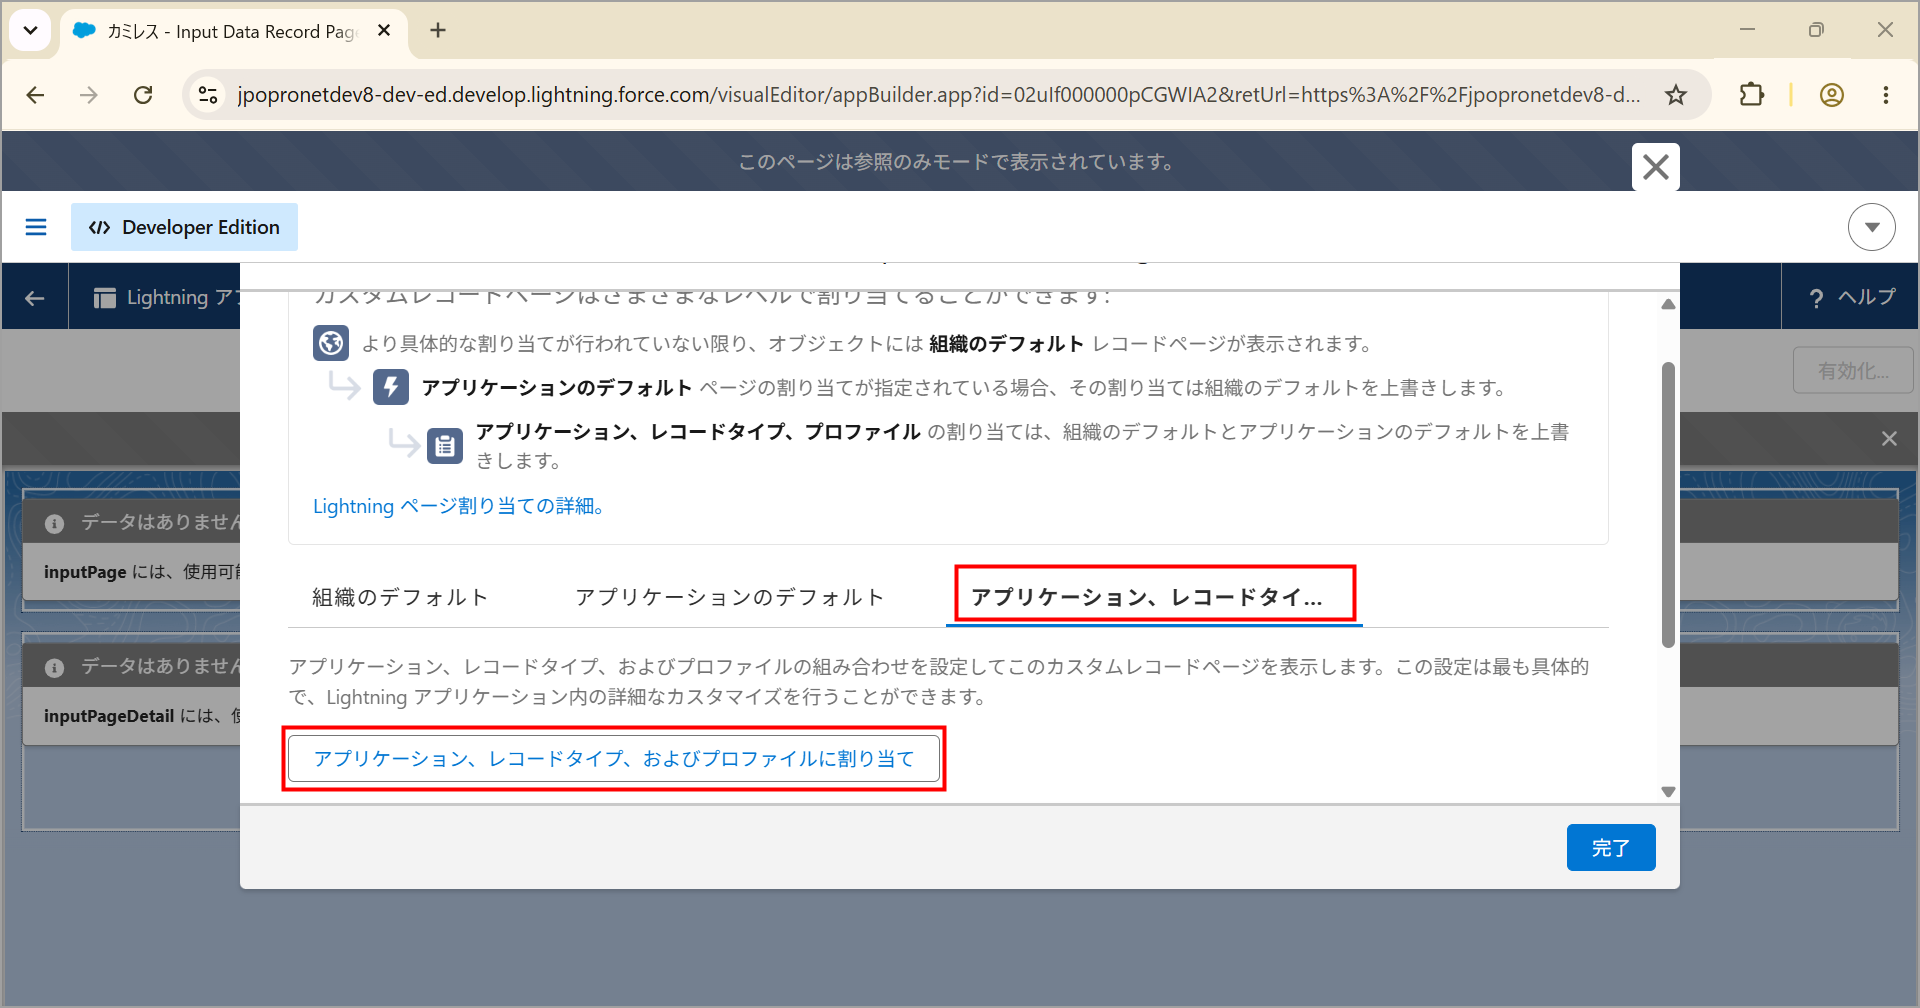Open the tab search dropdown chevron
Viewport: 1920px width, 1008px height.
[x=30, y=30]
